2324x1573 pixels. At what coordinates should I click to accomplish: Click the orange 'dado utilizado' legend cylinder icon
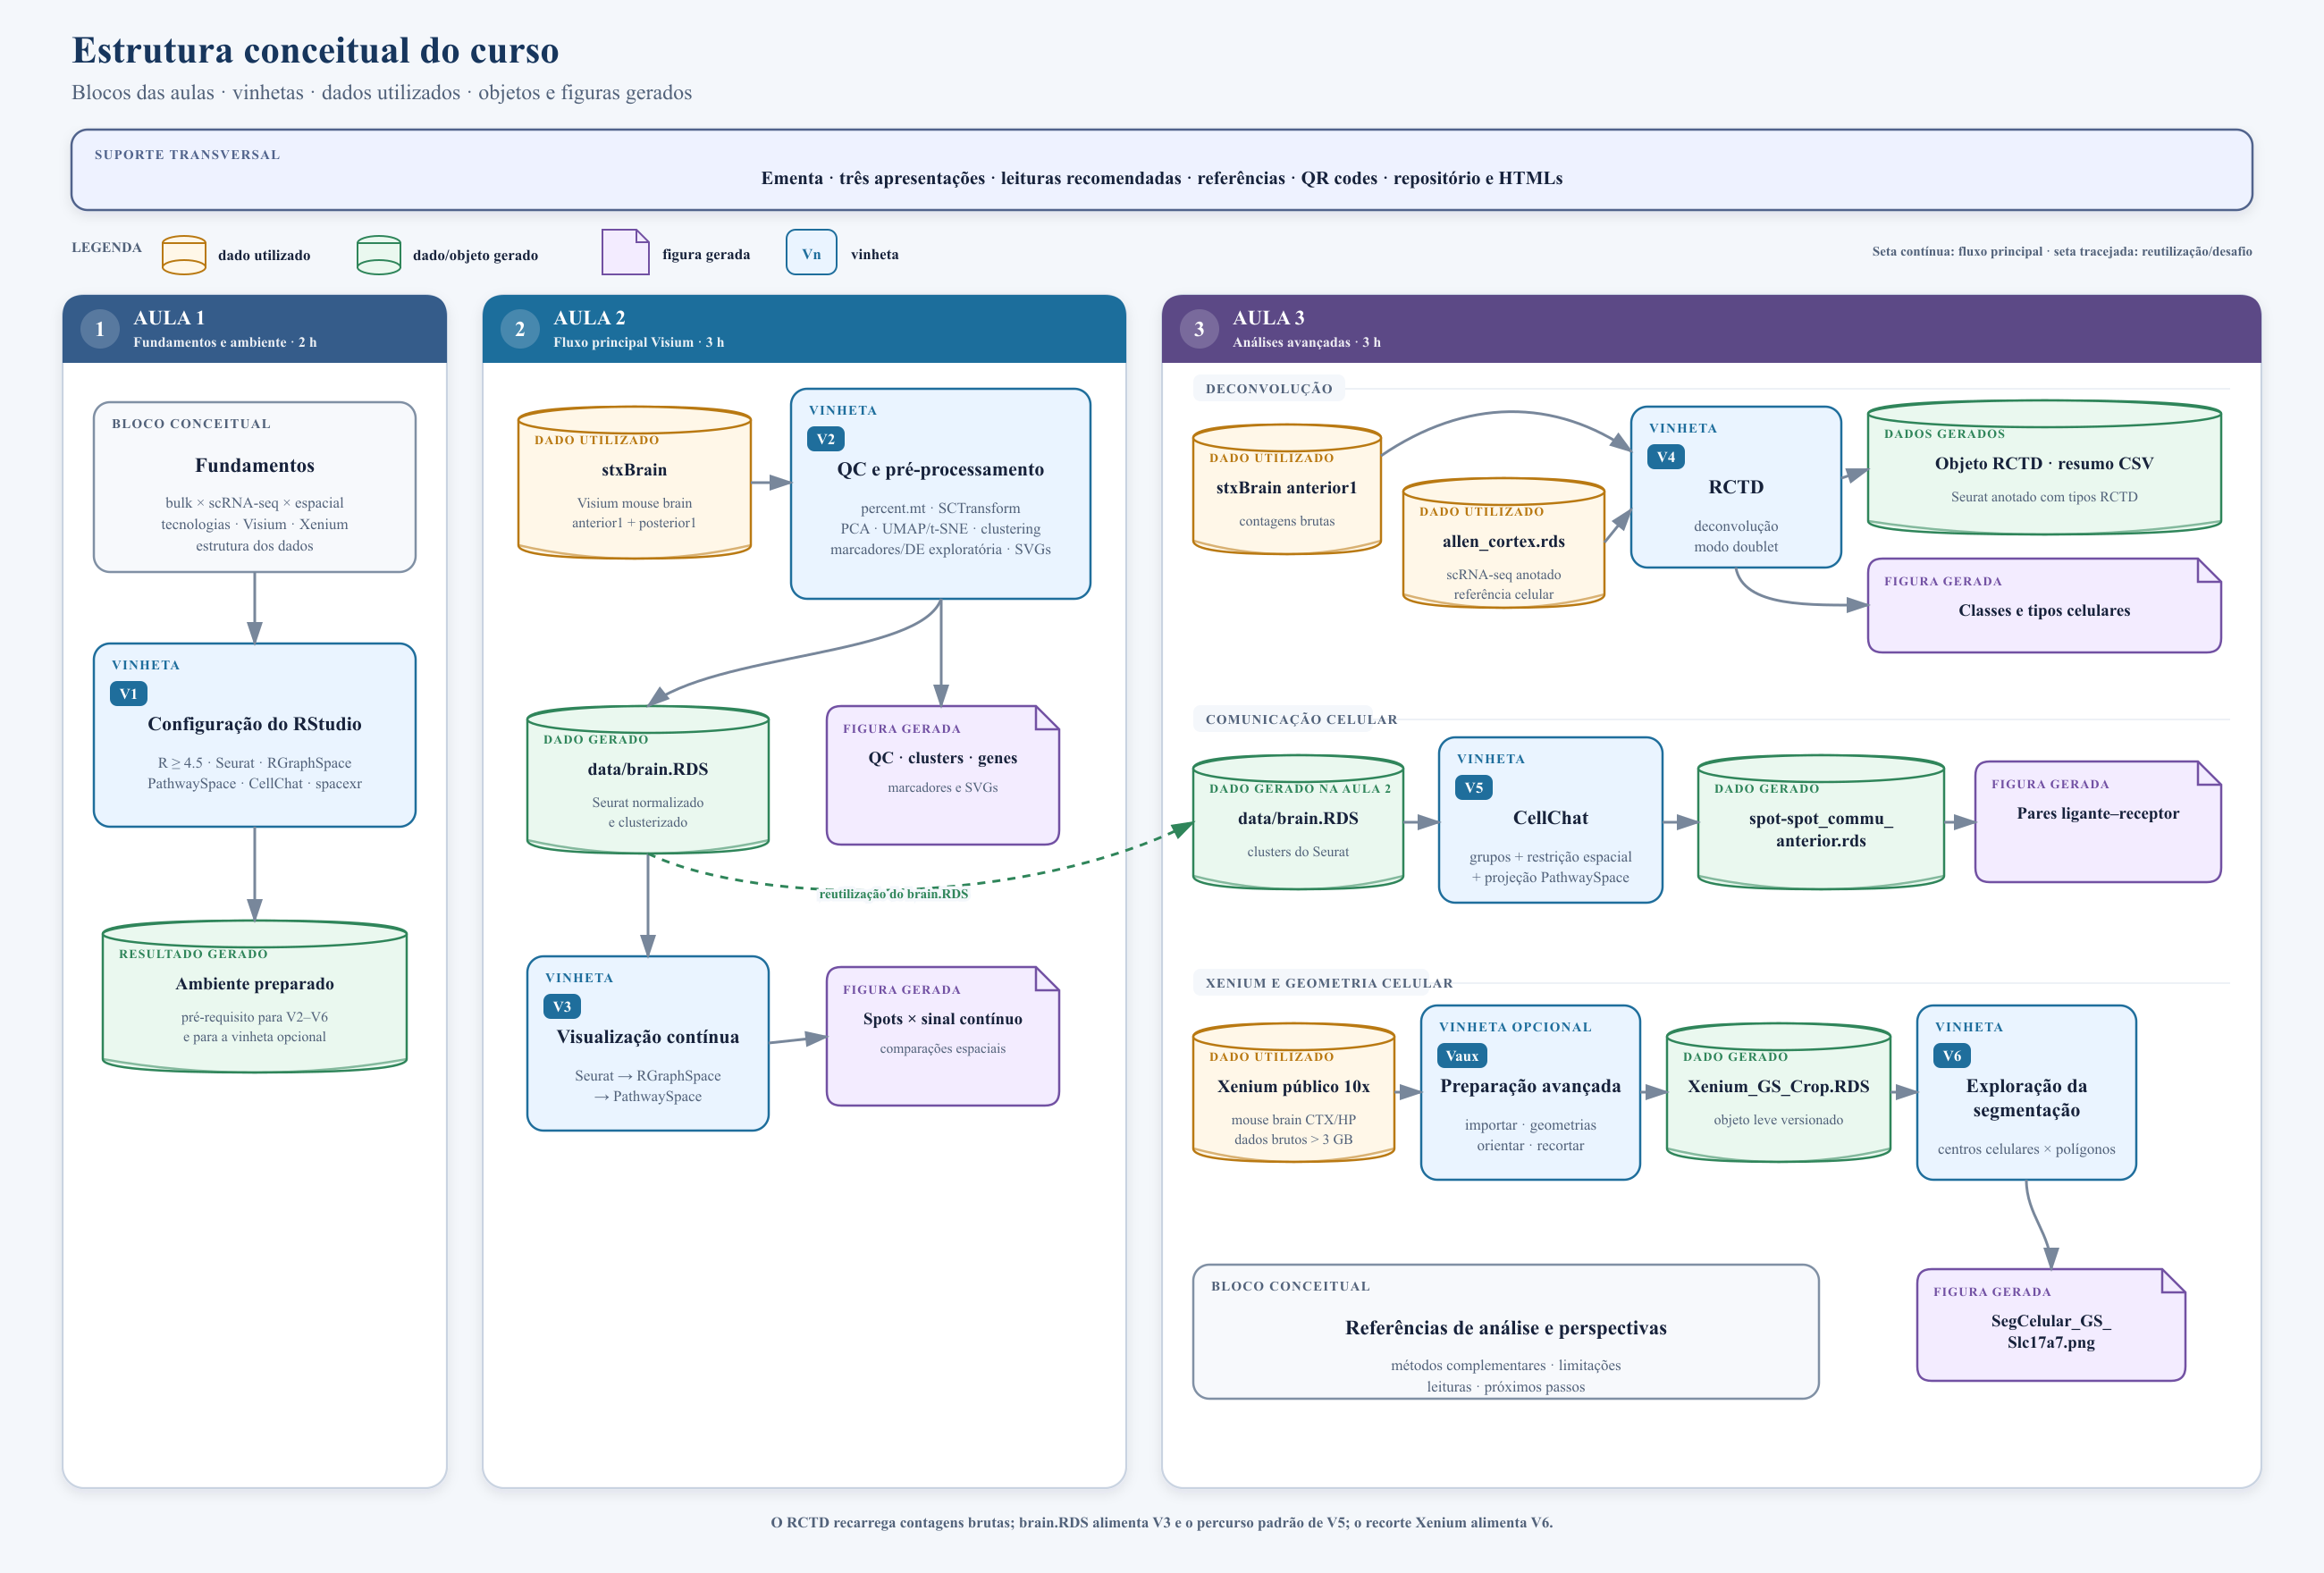point(184,255)
